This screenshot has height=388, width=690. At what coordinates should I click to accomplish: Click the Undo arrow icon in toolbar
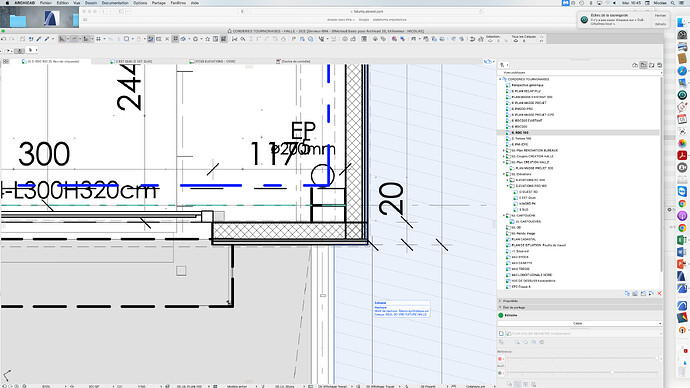click(4, 39)
